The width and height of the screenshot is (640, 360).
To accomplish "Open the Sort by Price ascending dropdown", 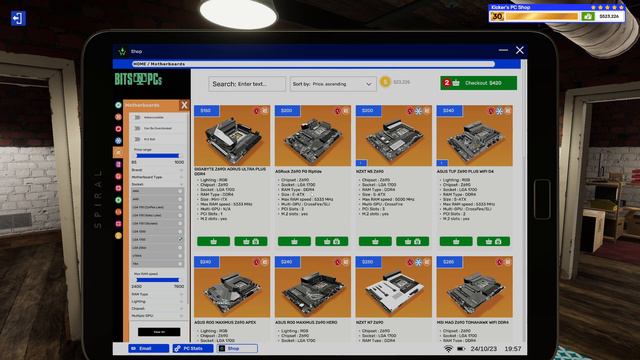I will (x=333, y=84).
